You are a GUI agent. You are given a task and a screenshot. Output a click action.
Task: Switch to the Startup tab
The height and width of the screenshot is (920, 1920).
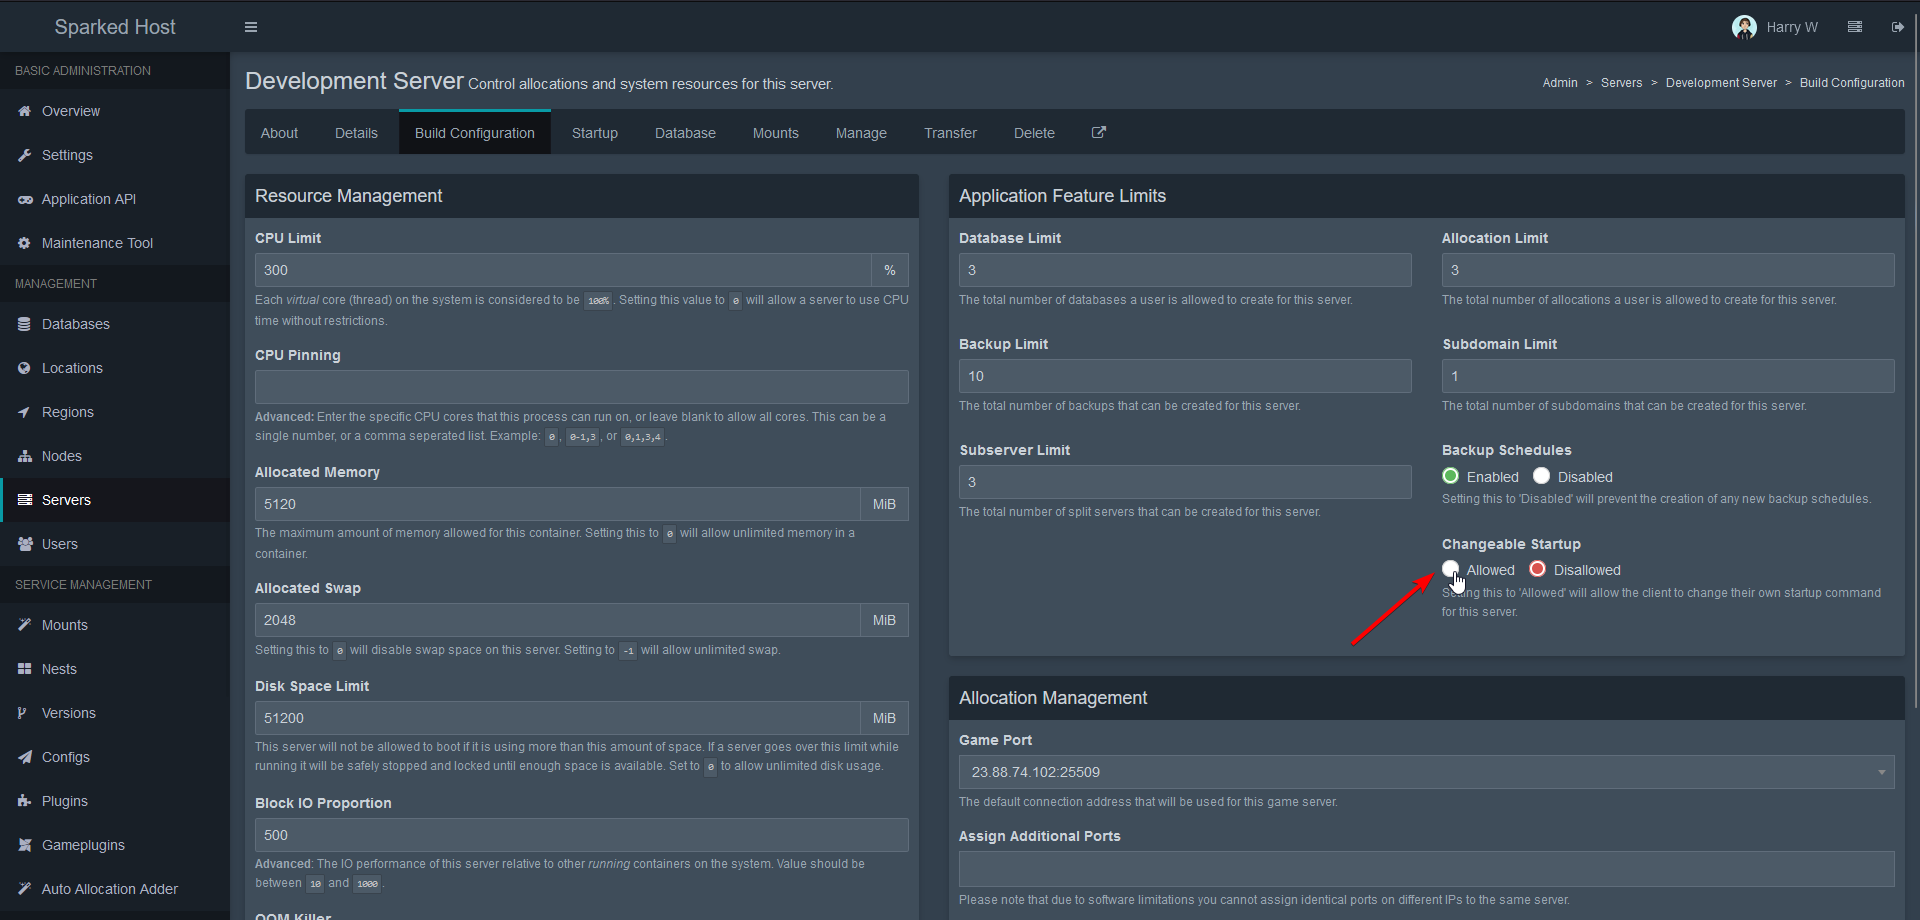pos(594,132)
